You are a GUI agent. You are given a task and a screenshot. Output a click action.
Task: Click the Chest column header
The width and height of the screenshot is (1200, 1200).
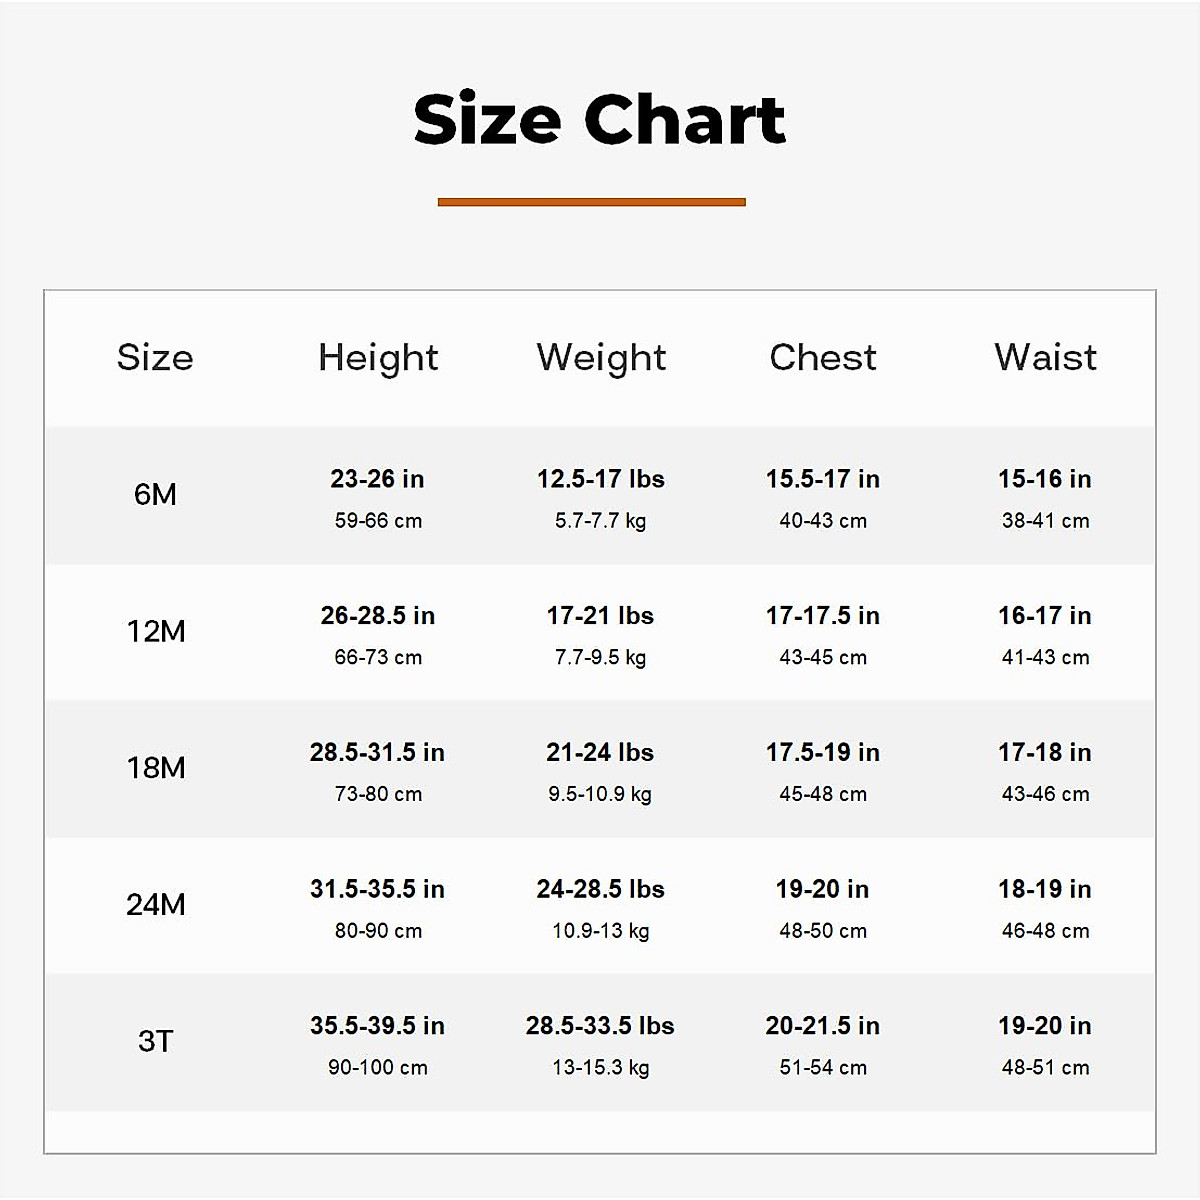pyautogui.click(x=823, y=357)
